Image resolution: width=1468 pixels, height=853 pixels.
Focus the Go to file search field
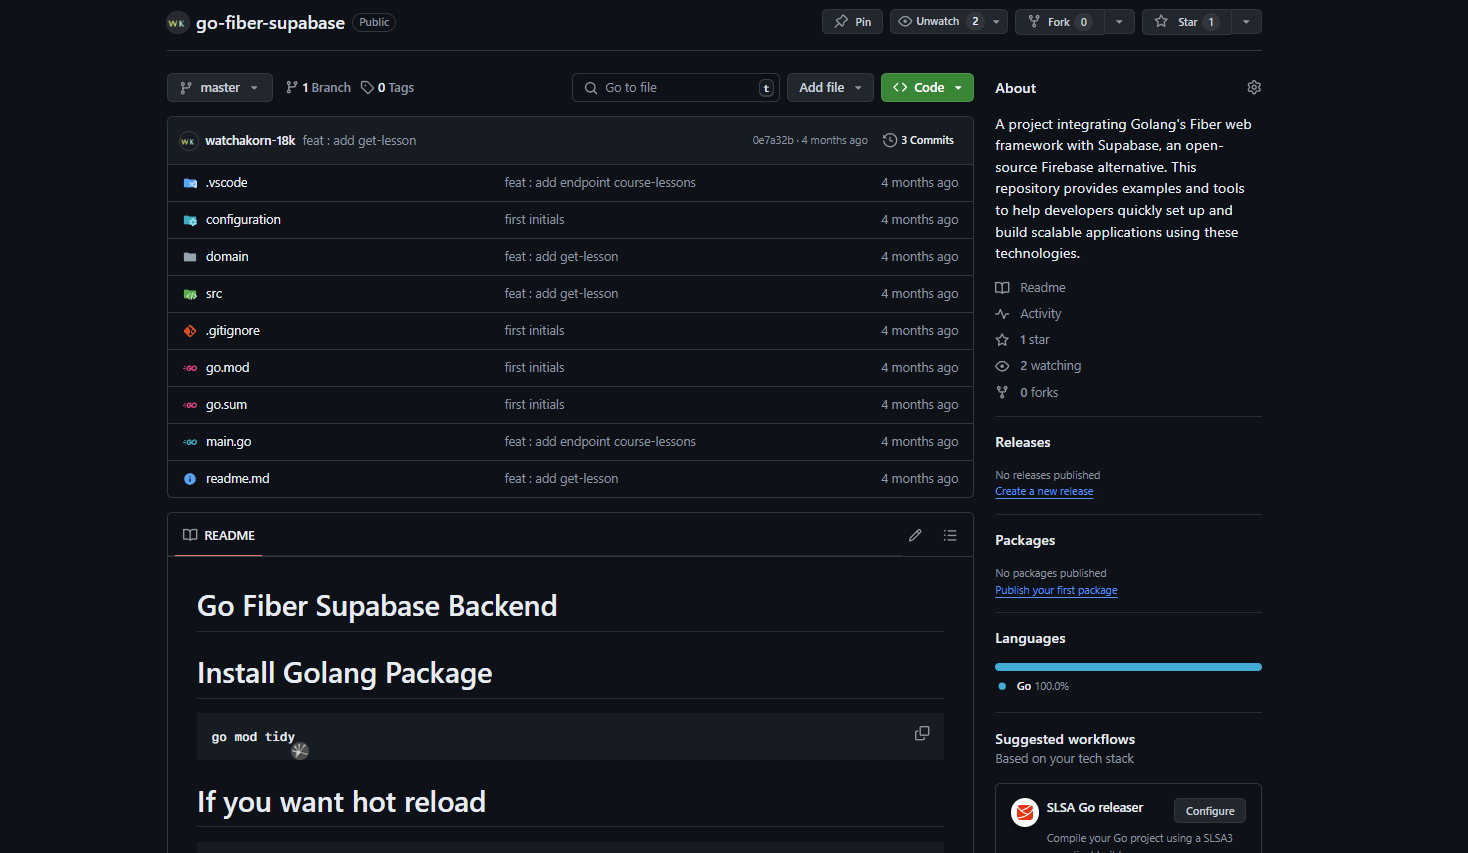point(676,88)
